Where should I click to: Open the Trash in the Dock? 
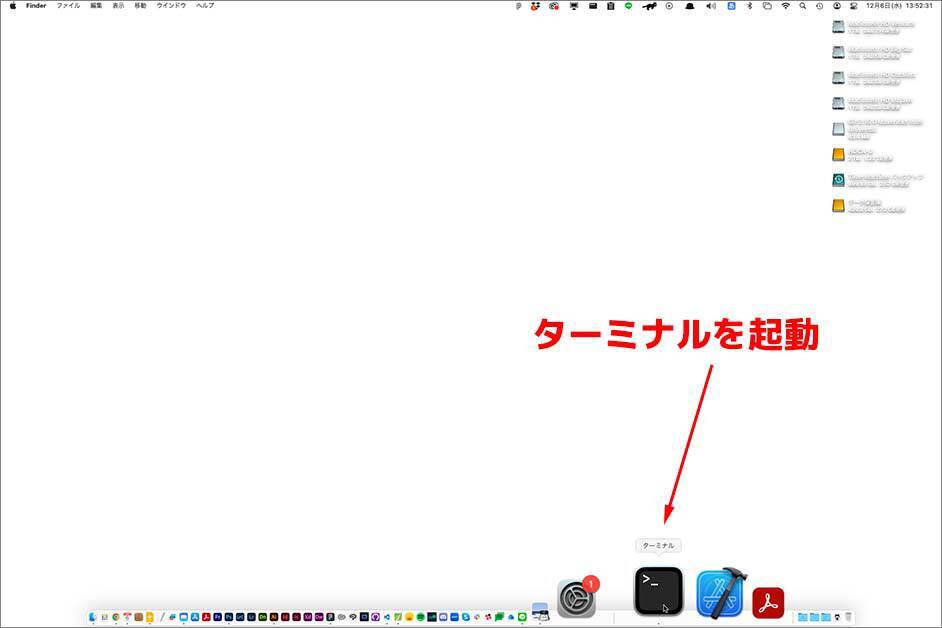[x=848, y=617]
